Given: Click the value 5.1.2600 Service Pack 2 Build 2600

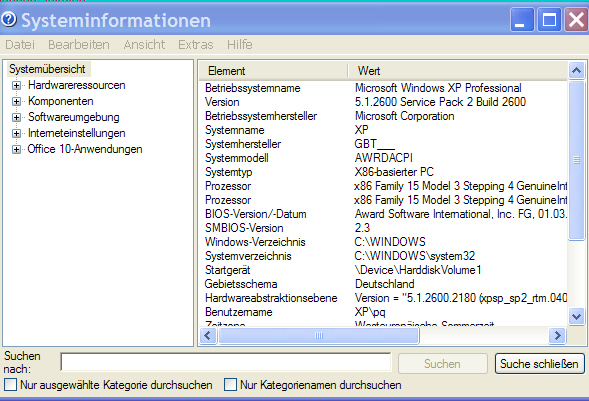Looking at the screenshot, I should pos(440,102).
